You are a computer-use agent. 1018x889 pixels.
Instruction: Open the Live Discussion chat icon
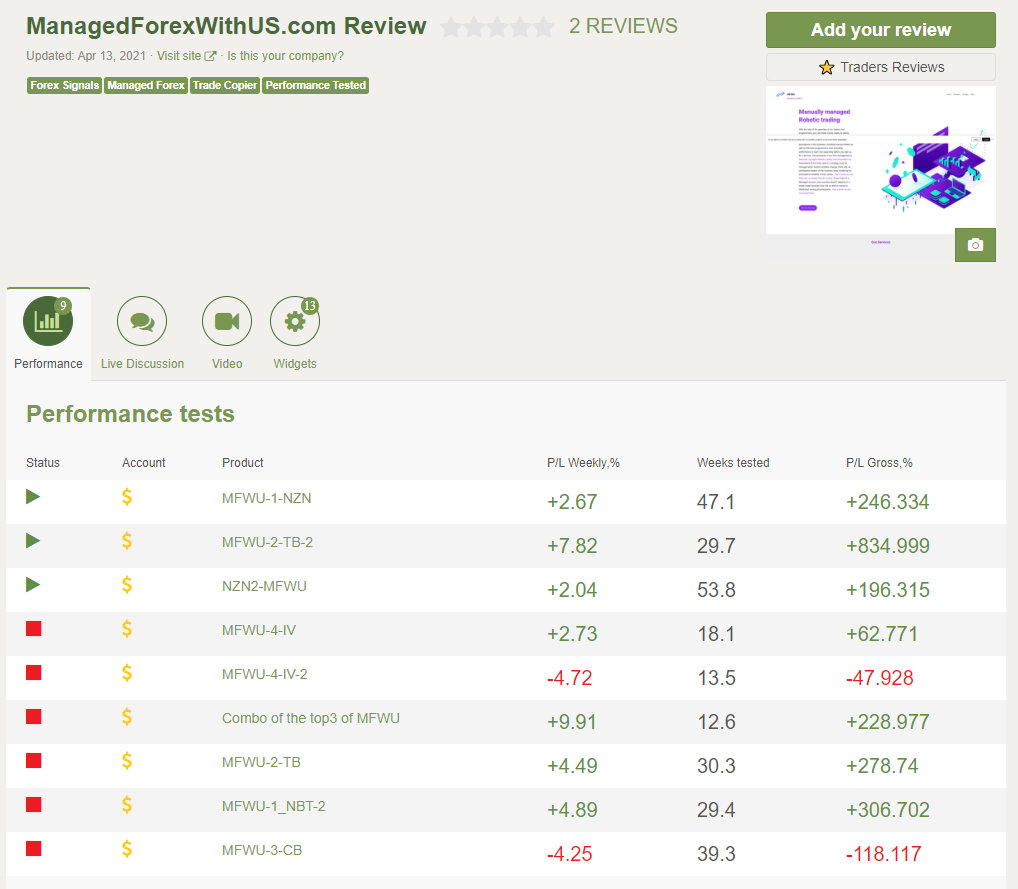[142, 321]
